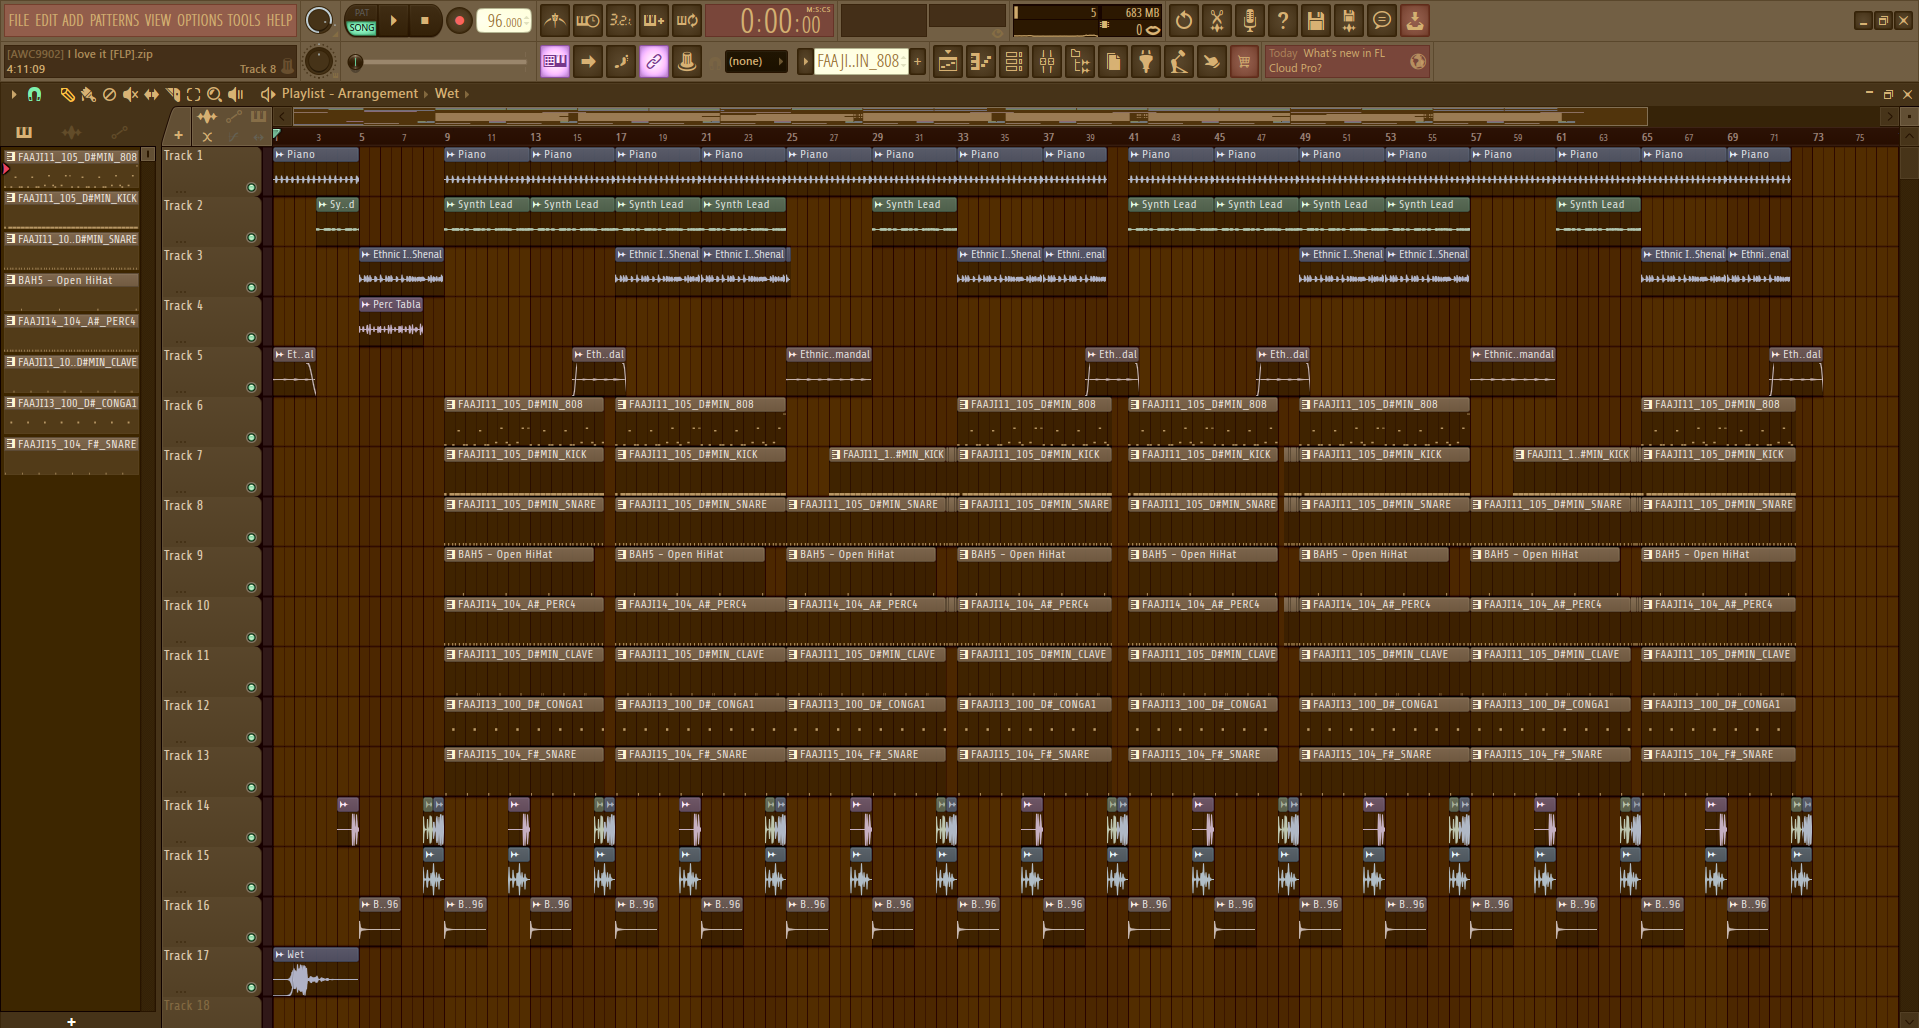The image size is (1919, 1028).
Task: Select the Delete tool in Playlist
Action: pyautogui.click(x=109, y=94)
